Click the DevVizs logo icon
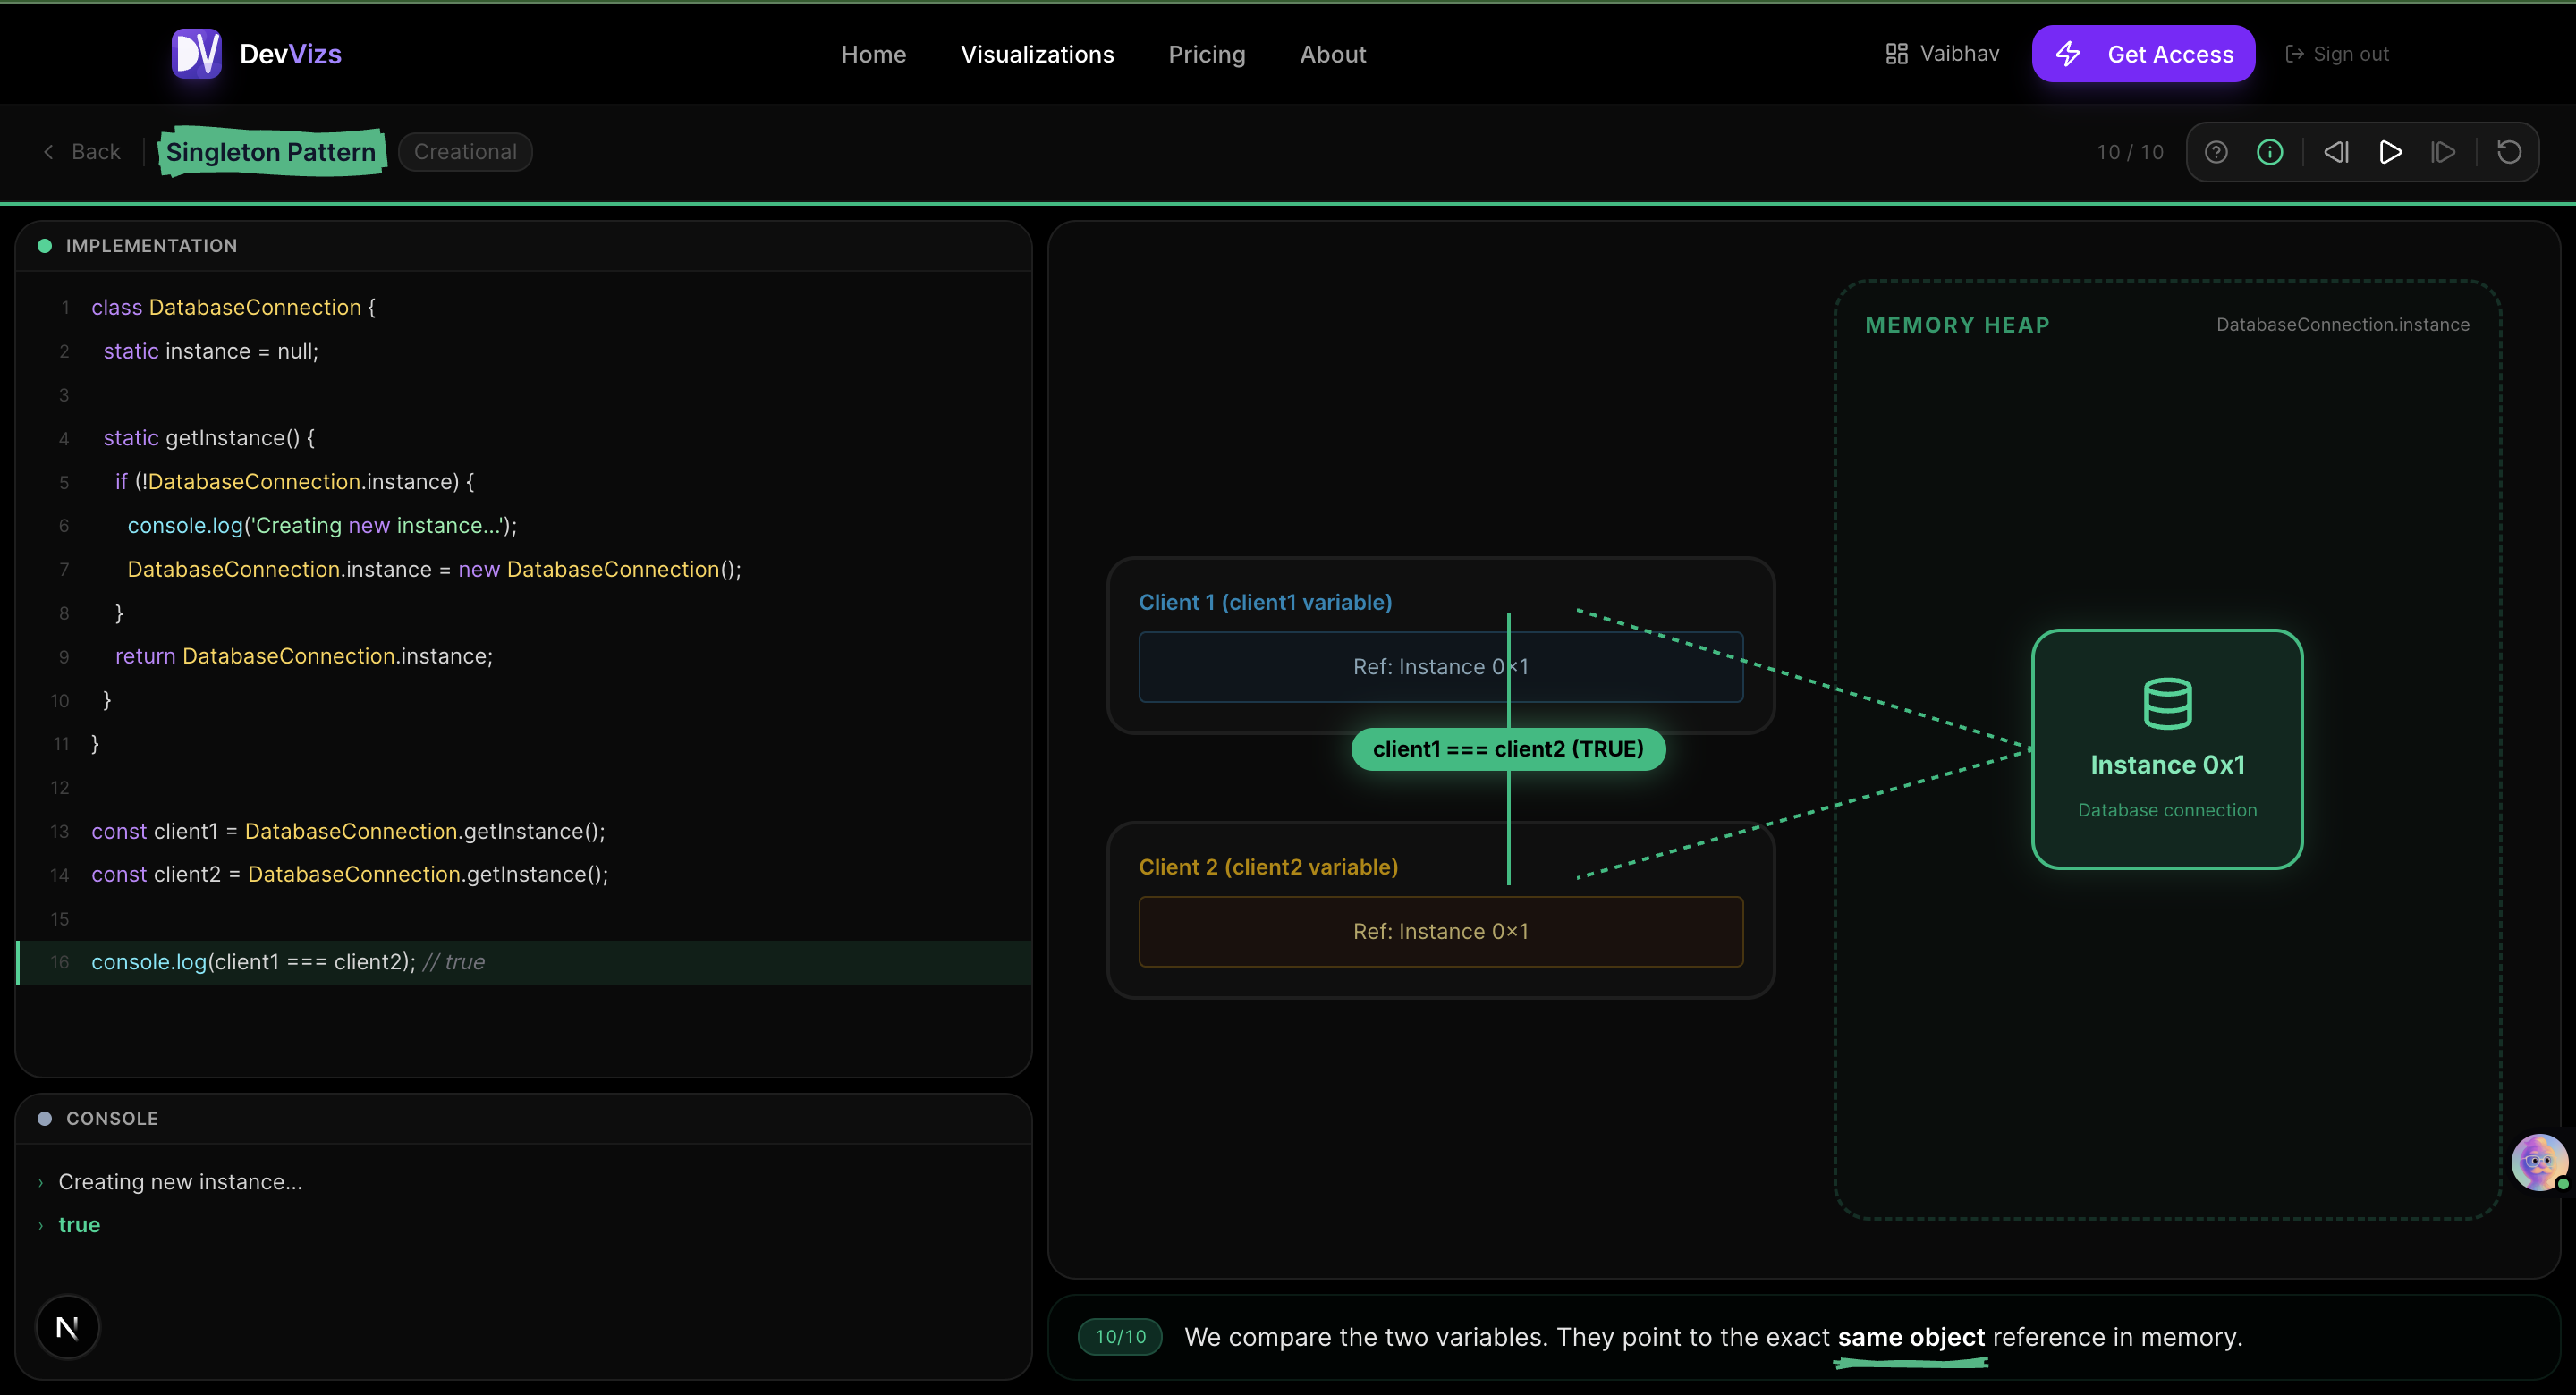Viewport: 2576px width, 1395px height. coord(196,54)
